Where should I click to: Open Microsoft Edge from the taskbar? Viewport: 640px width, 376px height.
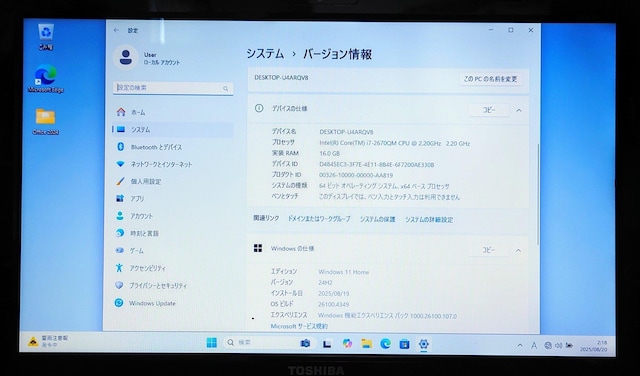pyautogui.click(x=386, y=344)
